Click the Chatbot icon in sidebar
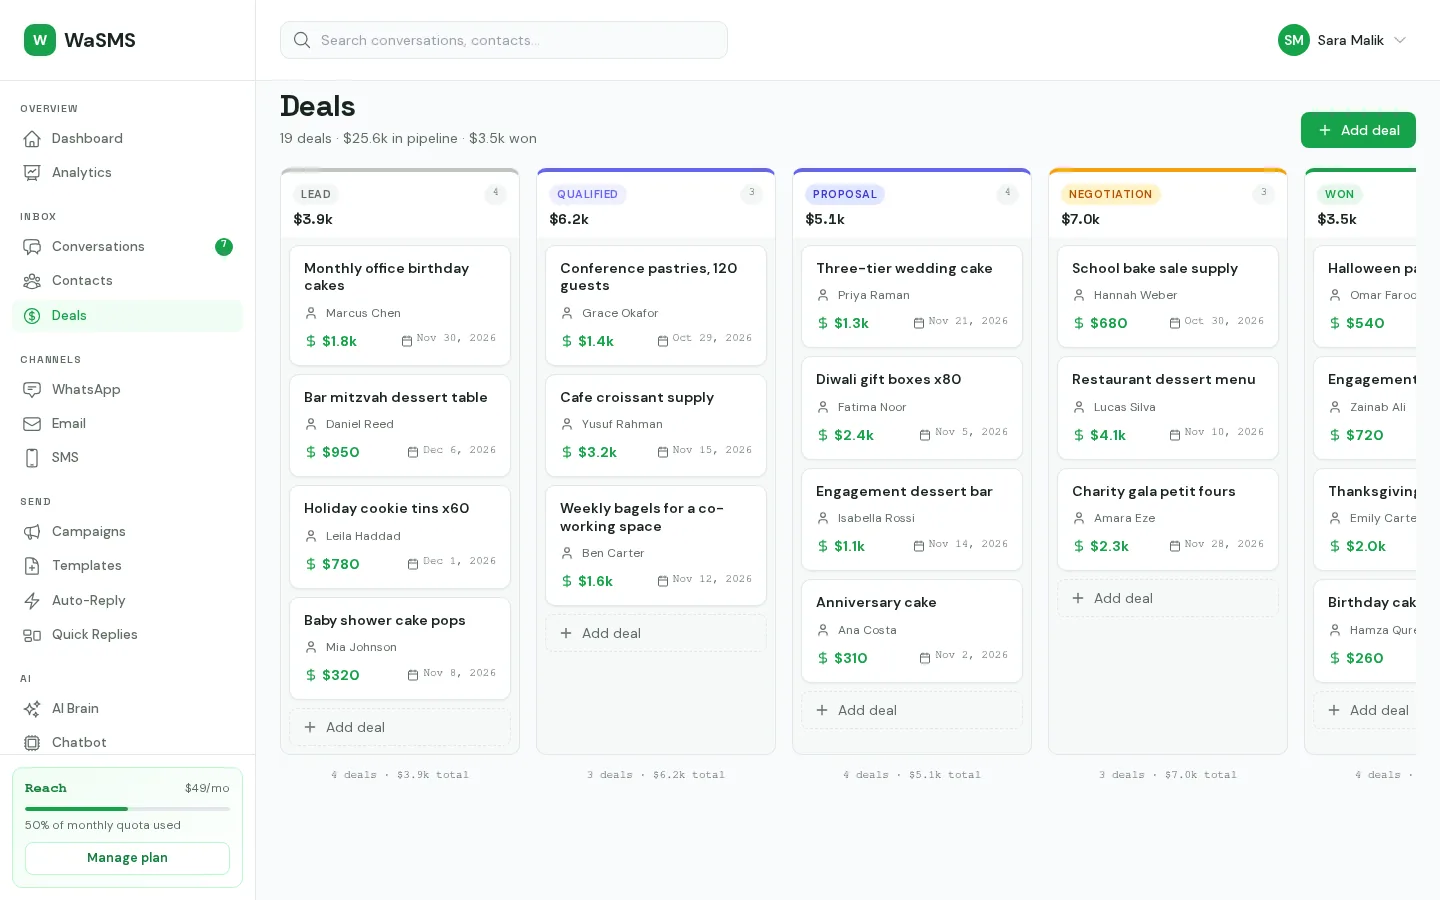This screenshot has width=1440, height=900. pos(32,743)
